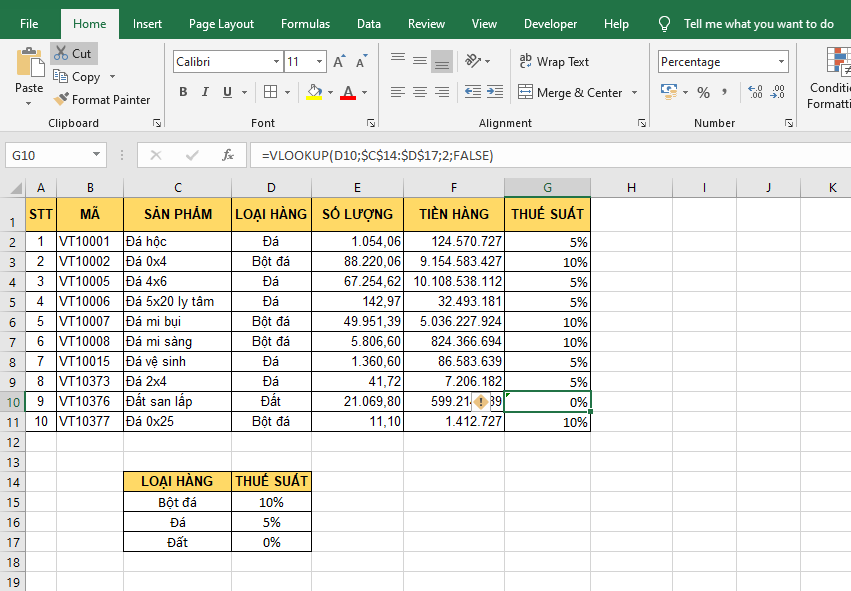Image resolution: width=851 pixels, height=591 pixels.
Task: Apply Percent Style number format
Action: pyautogui.click(x=703, y=93)
